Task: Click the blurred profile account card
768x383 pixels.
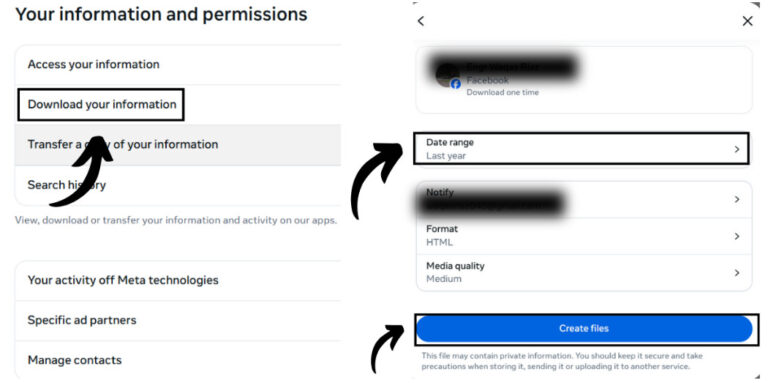Action: 584,80
